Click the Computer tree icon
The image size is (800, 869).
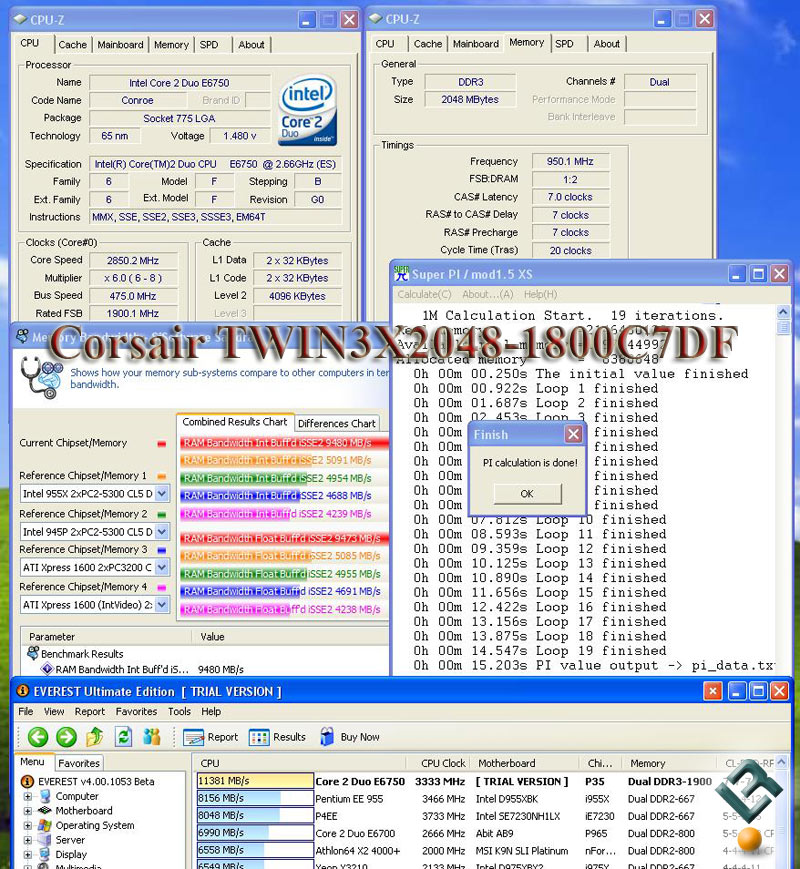click(x=45, y=796)
